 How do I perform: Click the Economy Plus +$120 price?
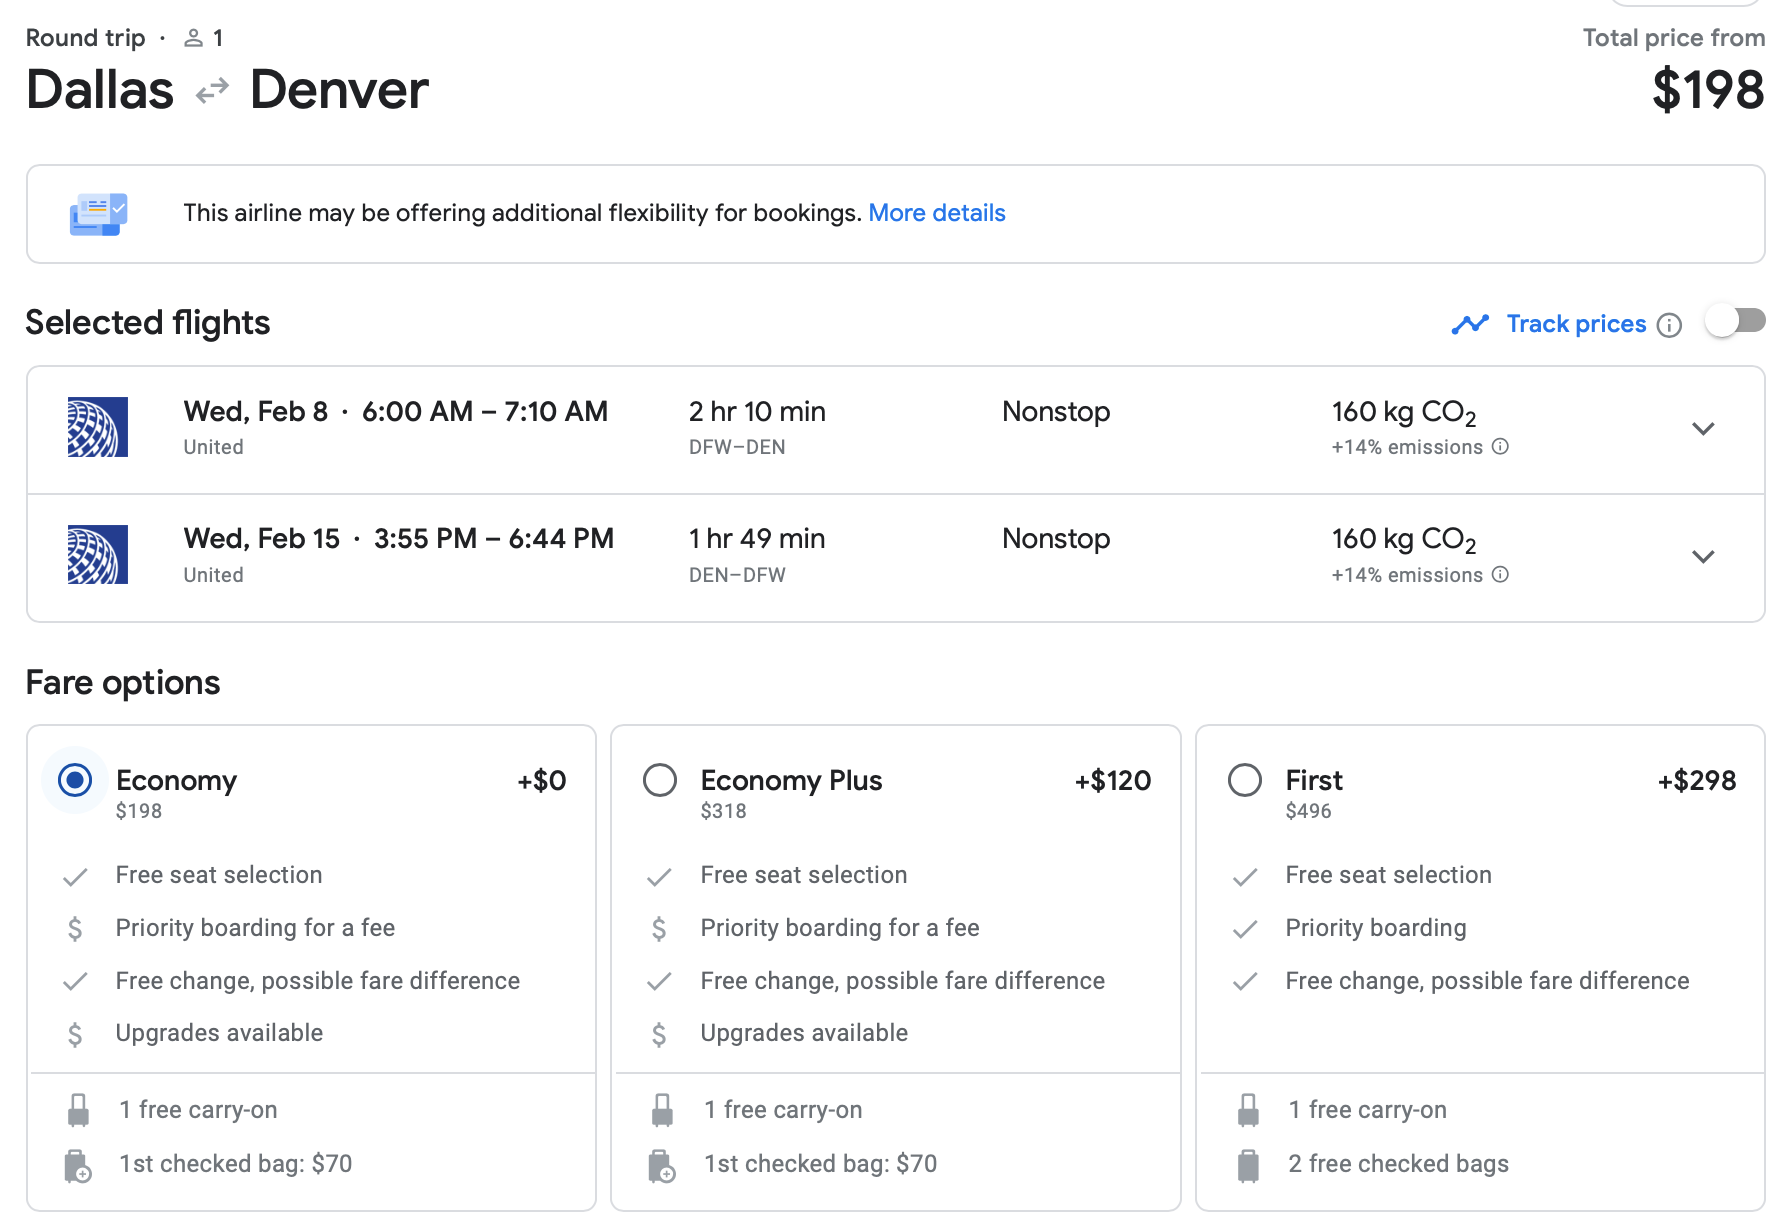1112,780
